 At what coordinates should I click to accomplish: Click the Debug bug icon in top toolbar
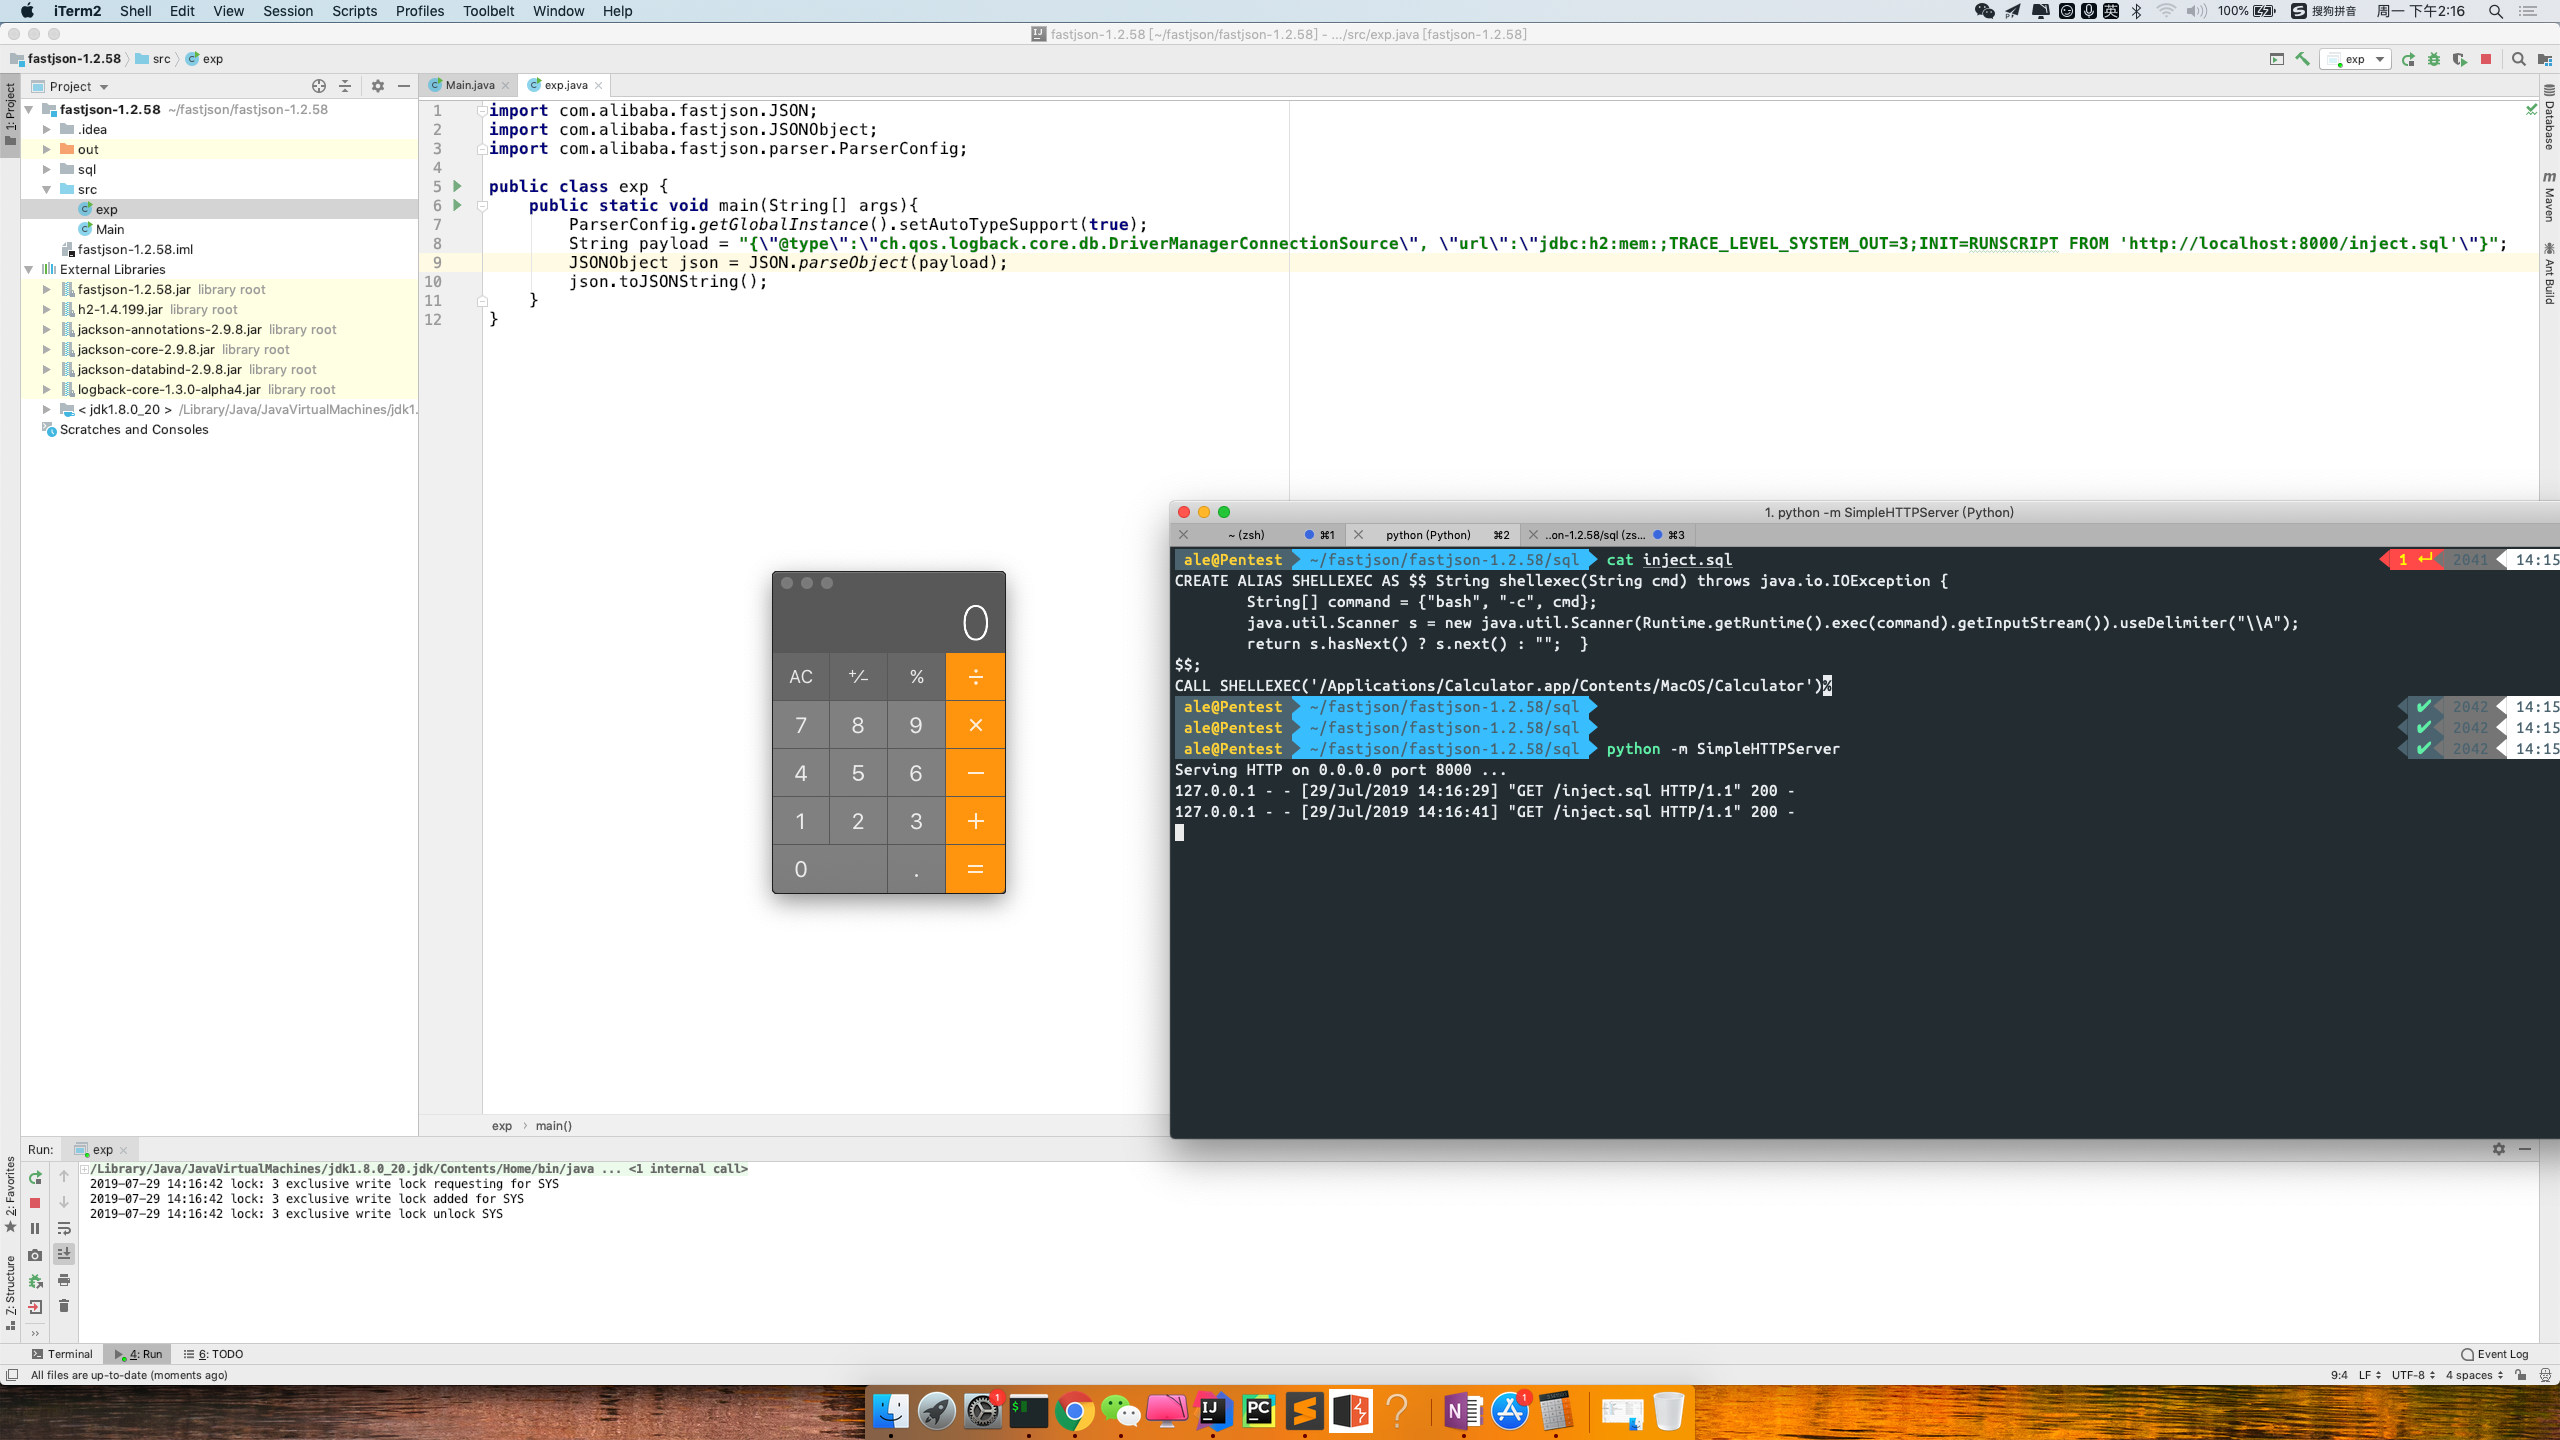(x=2434, y=59)
